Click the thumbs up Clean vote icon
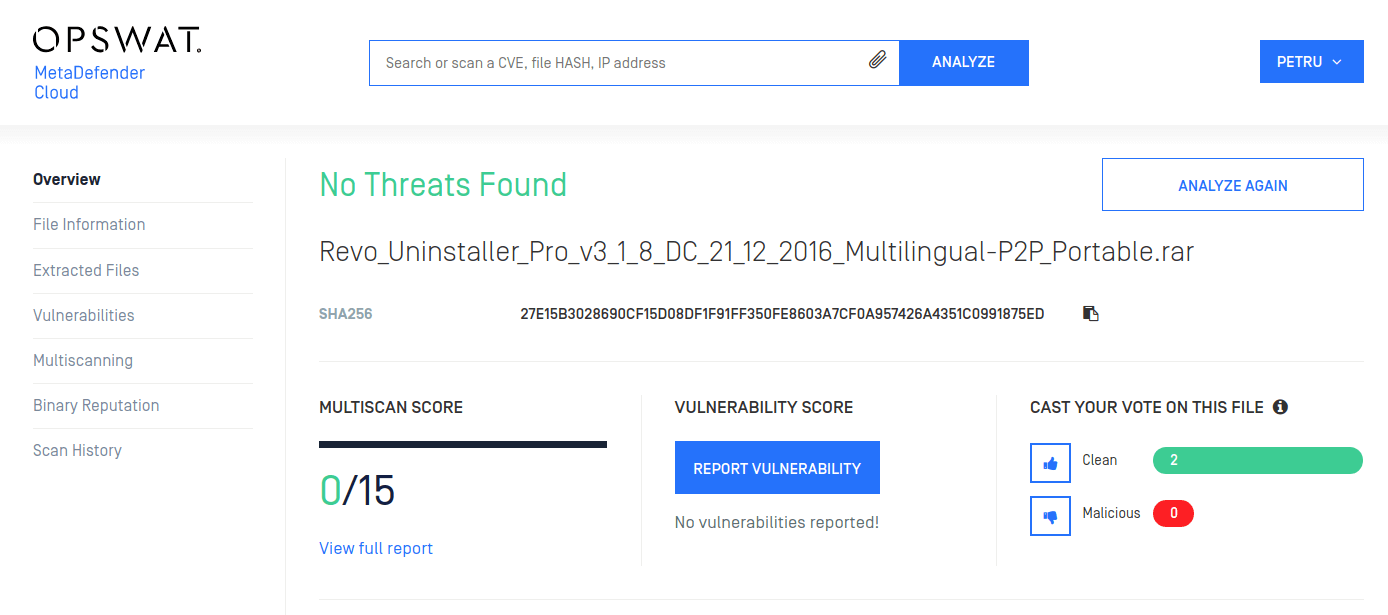This screenshot has width=1388, height=615. (x=1050, y=463)
